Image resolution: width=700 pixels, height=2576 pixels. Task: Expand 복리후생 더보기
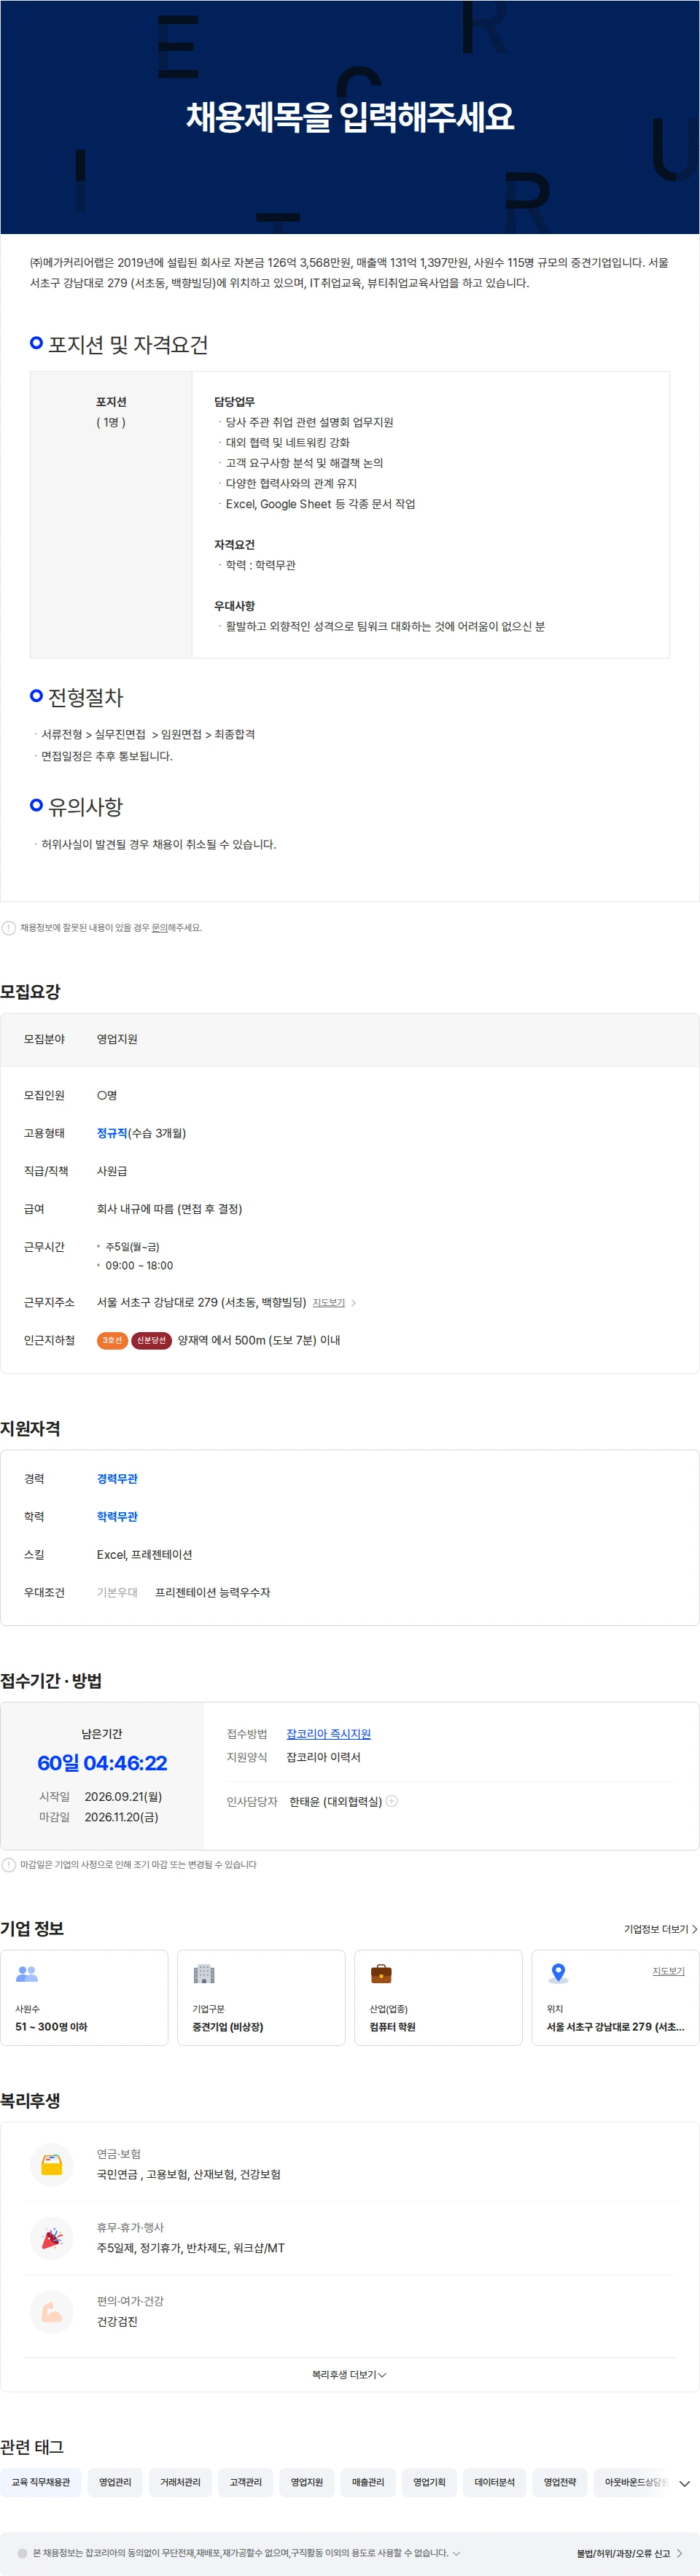tap(349, 2374)
